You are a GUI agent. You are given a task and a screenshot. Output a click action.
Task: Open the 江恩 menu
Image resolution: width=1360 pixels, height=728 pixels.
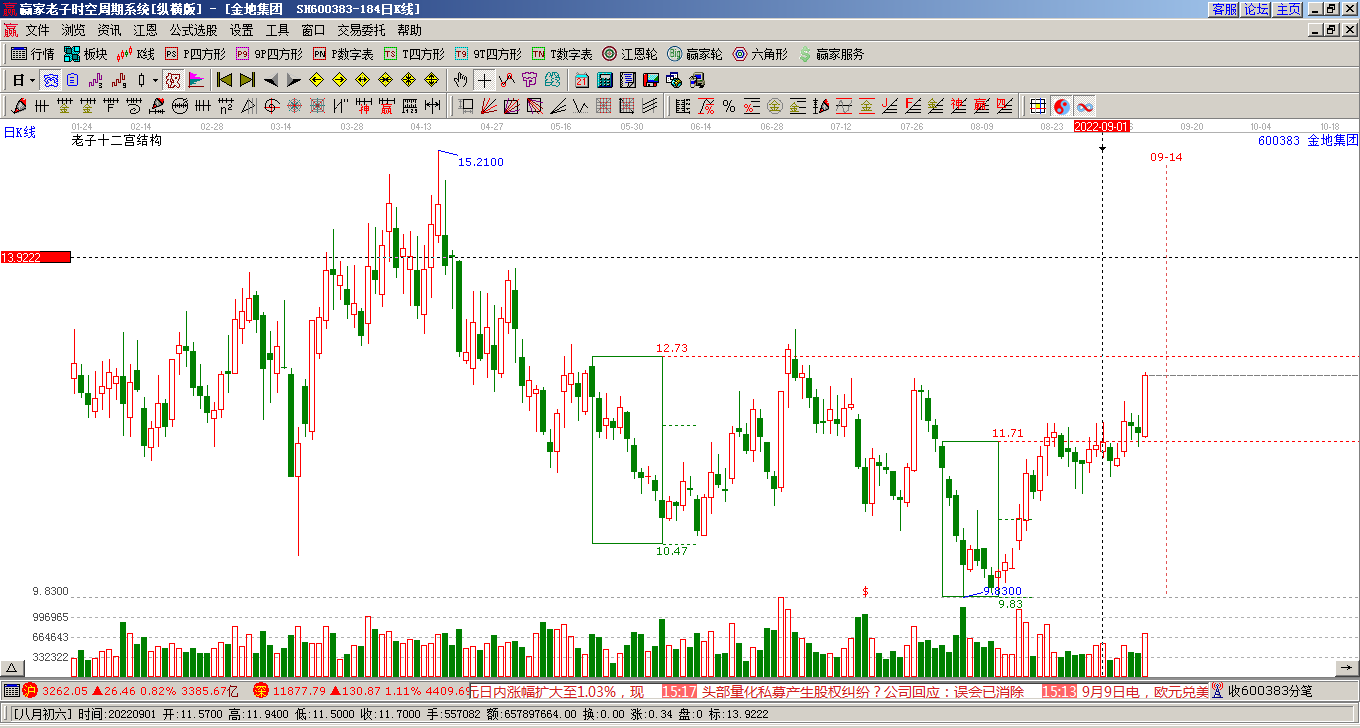145,31
